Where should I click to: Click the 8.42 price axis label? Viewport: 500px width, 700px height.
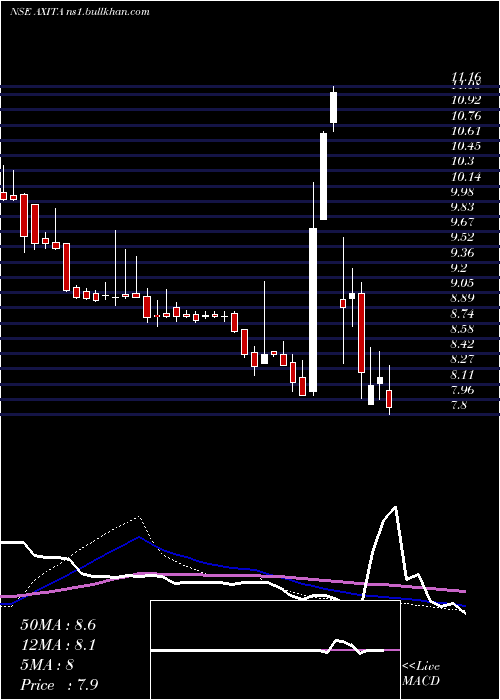pyautogui.click(x=463, y=344)
